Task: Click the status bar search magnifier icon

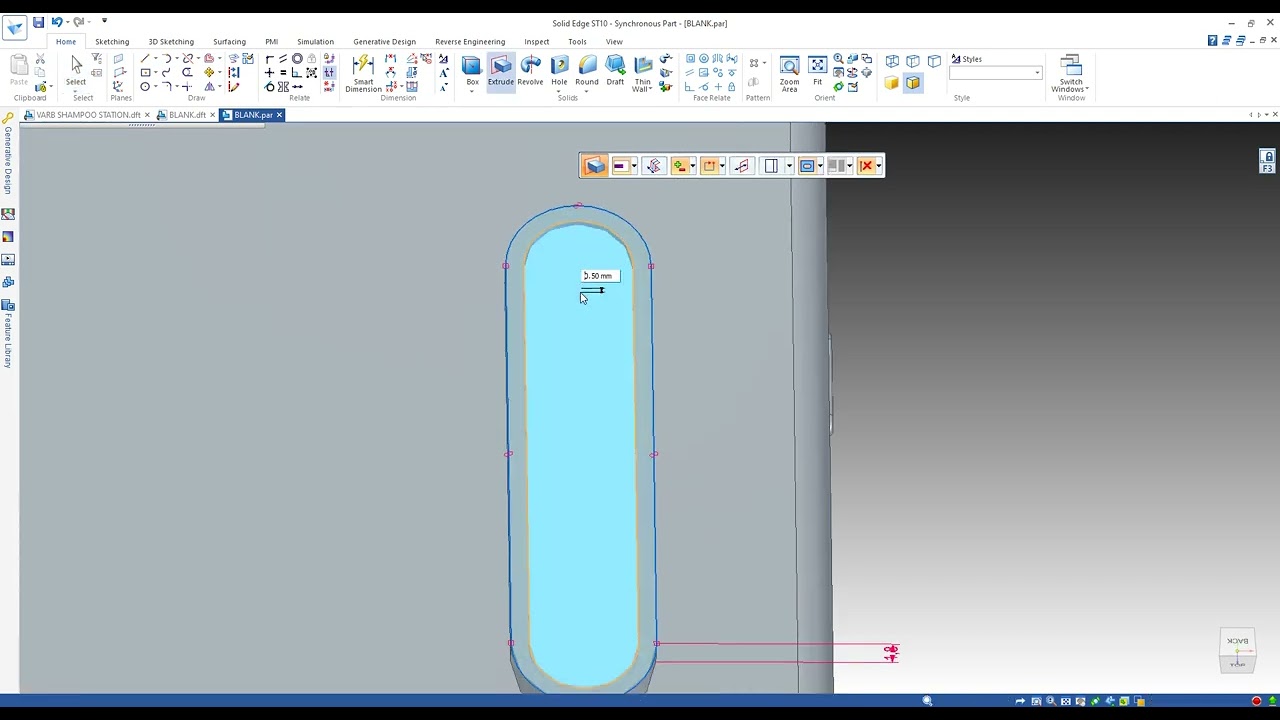Action: coord(927,701)
